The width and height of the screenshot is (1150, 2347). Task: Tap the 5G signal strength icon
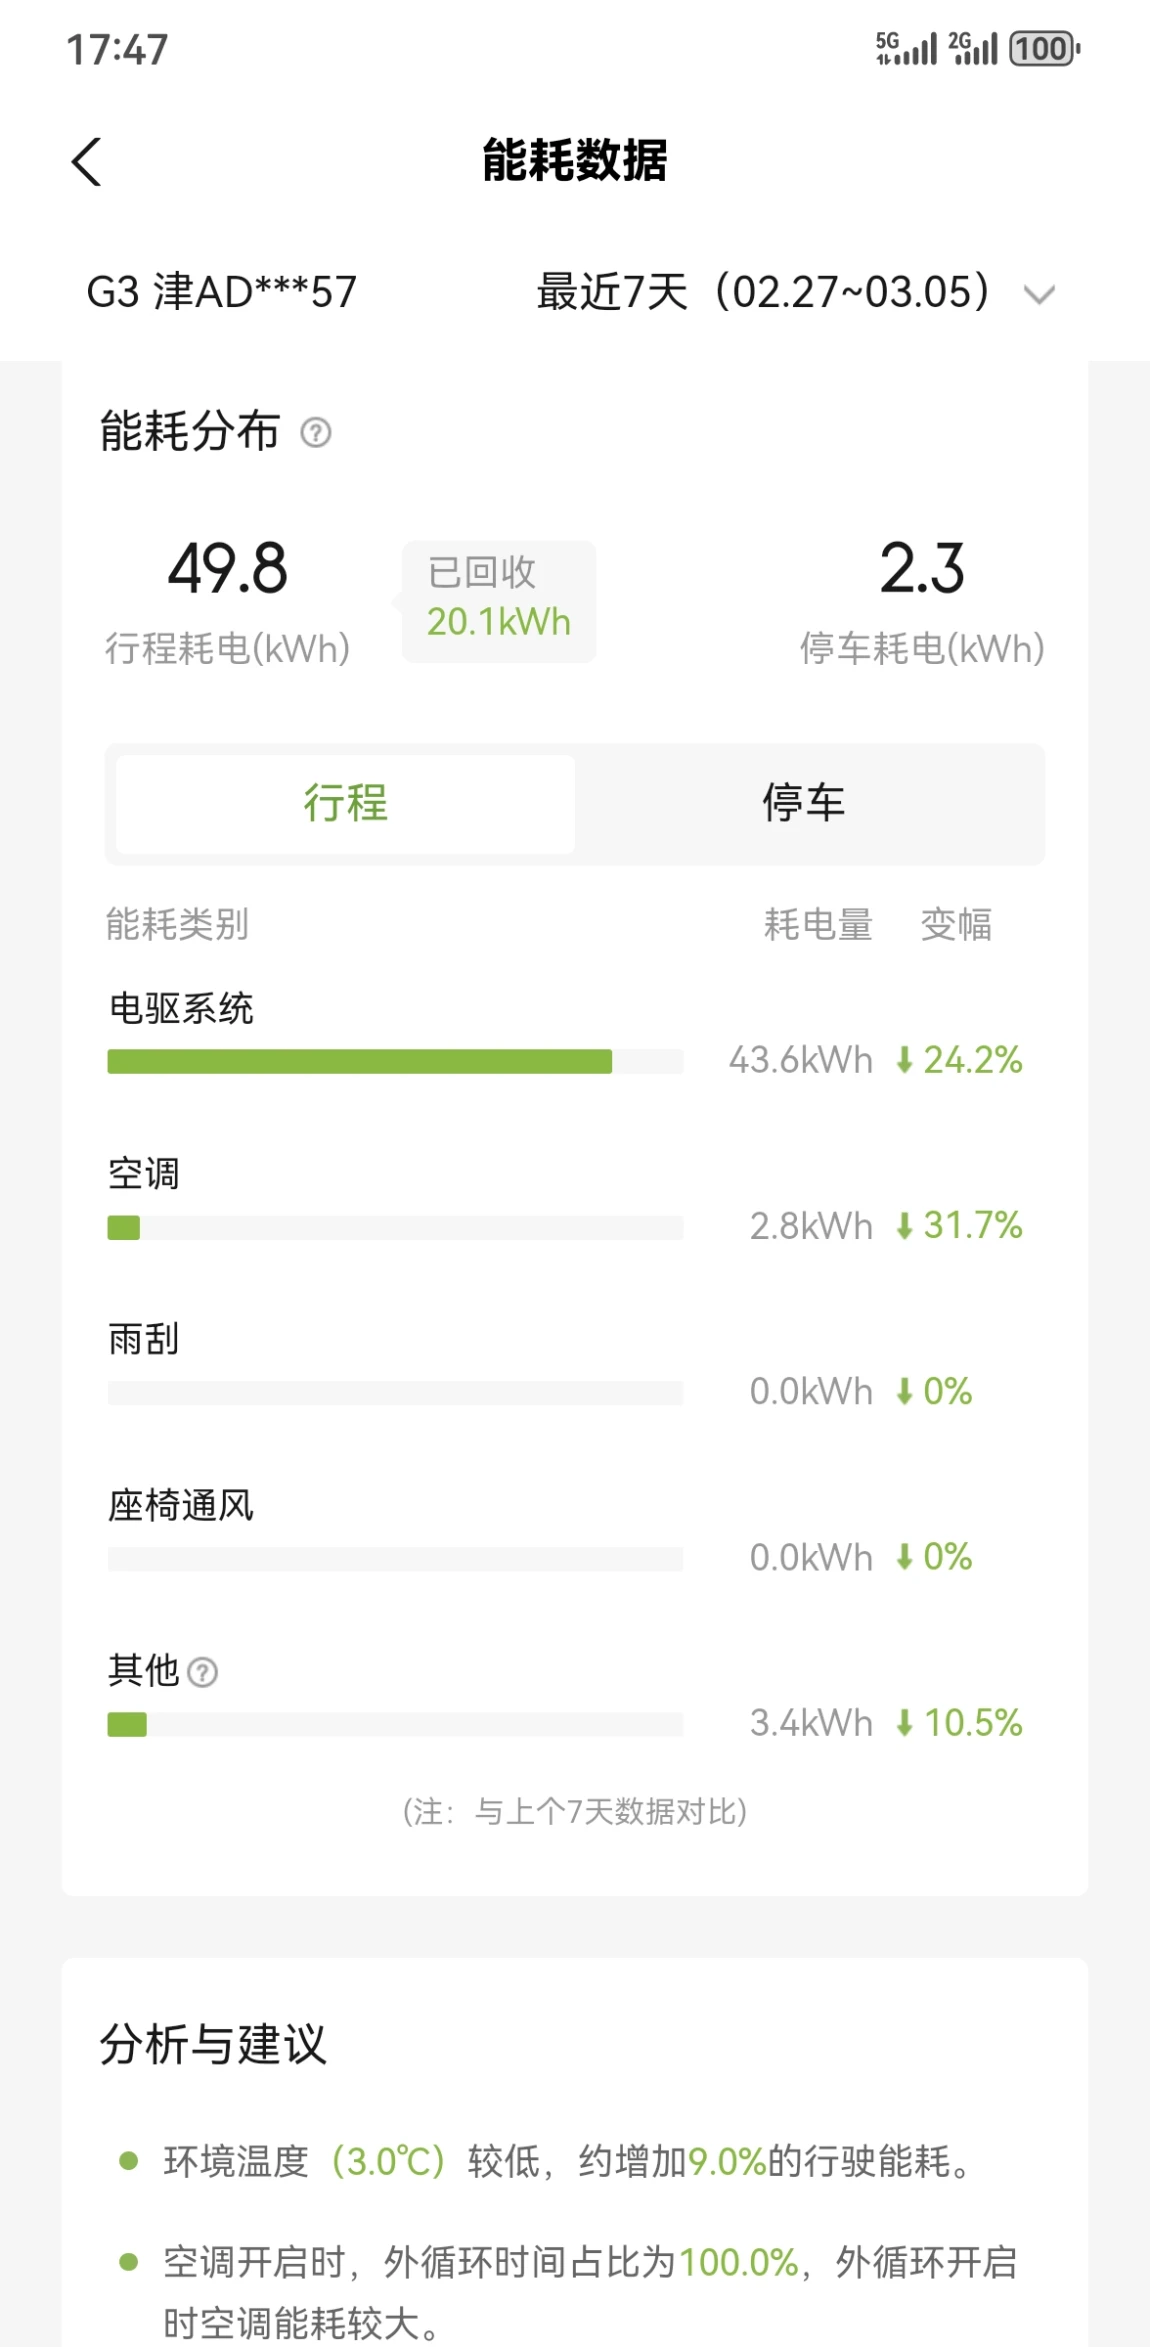[906, 48]
